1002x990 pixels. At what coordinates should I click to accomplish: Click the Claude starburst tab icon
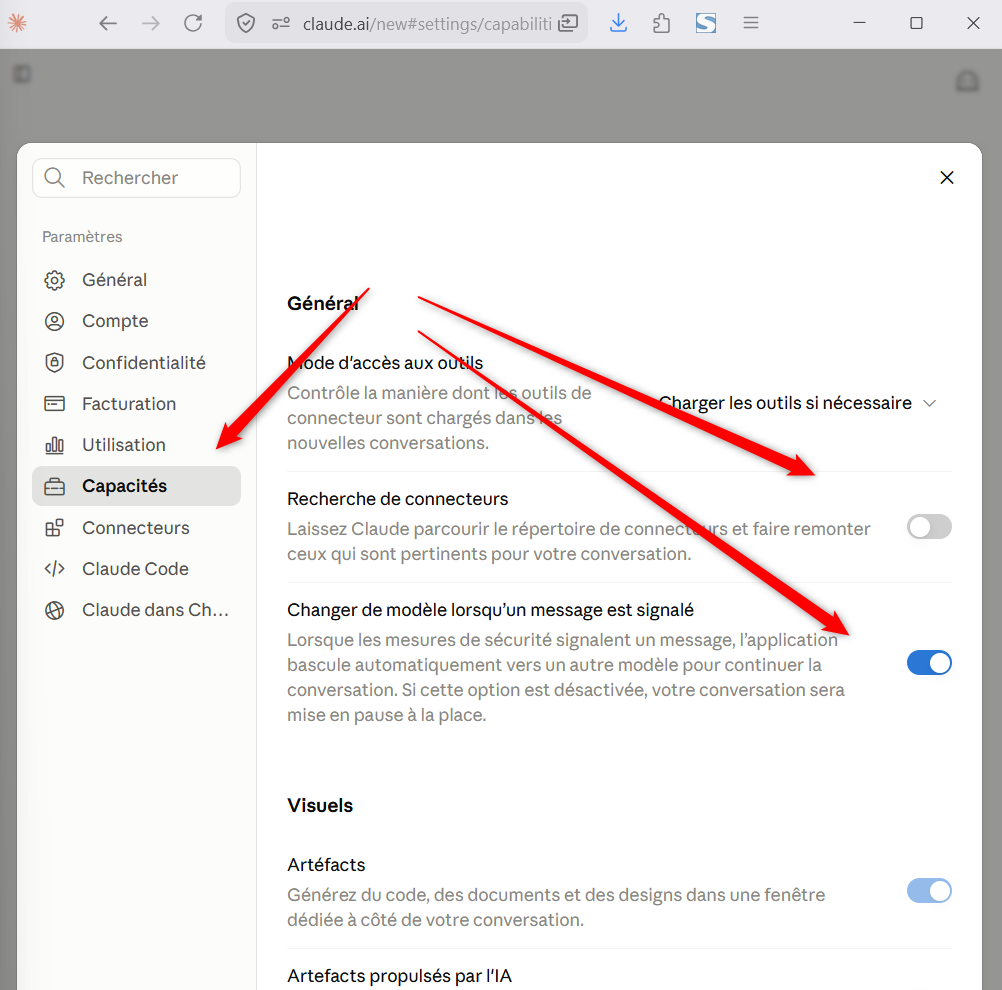(x=17, y=24)
